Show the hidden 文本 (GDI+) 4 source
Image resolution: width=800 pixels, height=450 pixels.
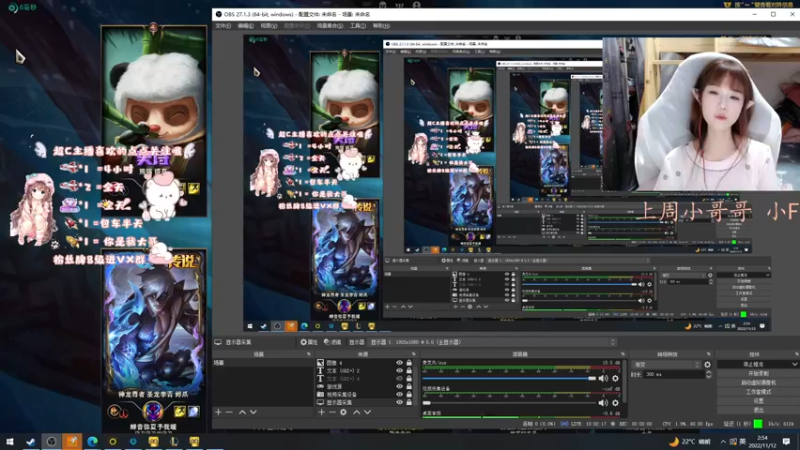tap(399, 379)
